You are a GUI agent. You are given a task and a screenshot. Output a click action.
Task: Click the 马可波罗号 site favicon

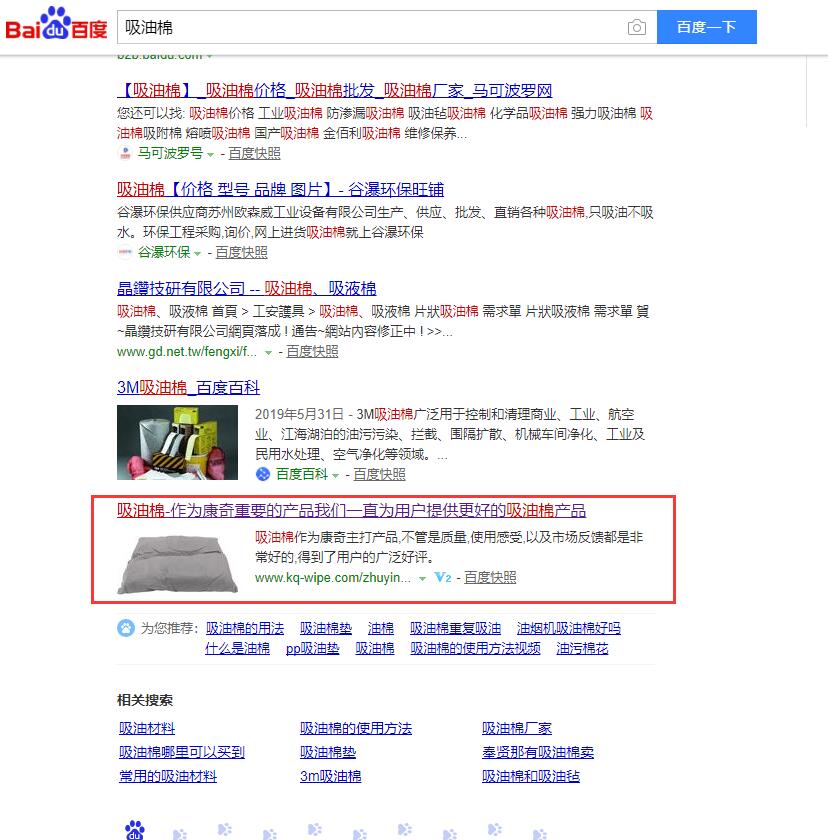pyautogui.click(x=125, y=154)
